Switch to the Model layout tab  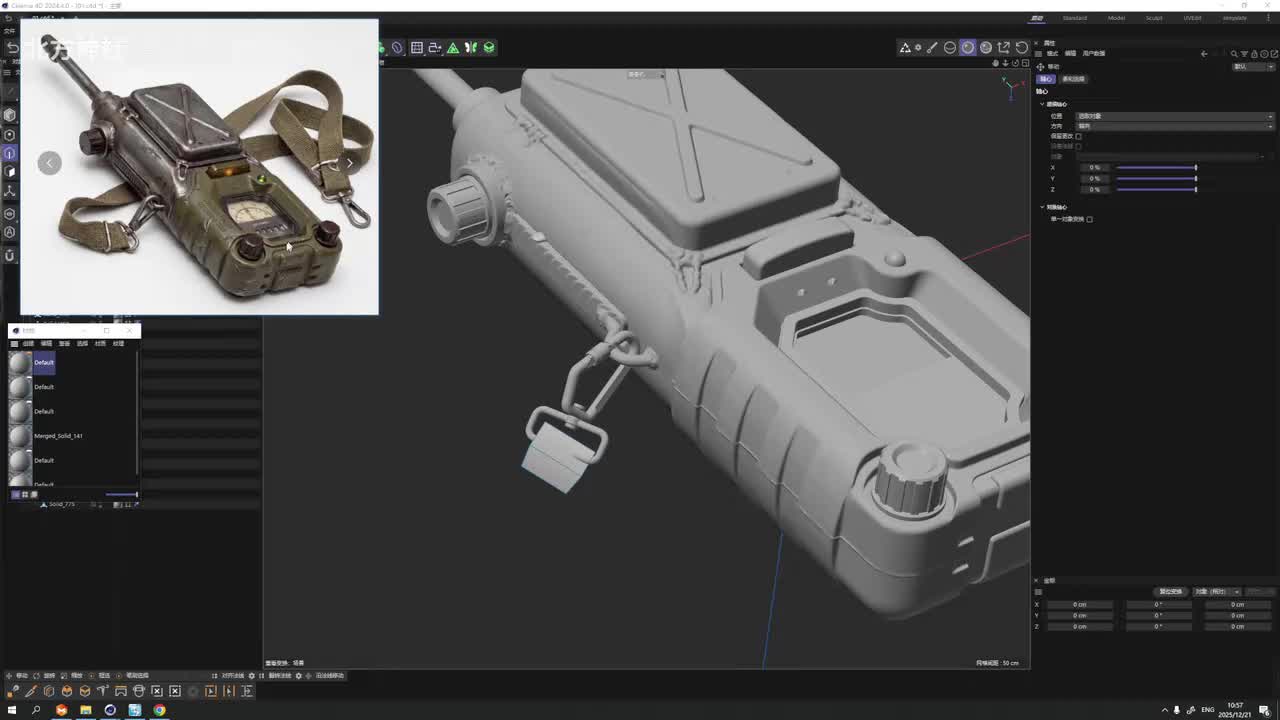[x=1116, y=18]
